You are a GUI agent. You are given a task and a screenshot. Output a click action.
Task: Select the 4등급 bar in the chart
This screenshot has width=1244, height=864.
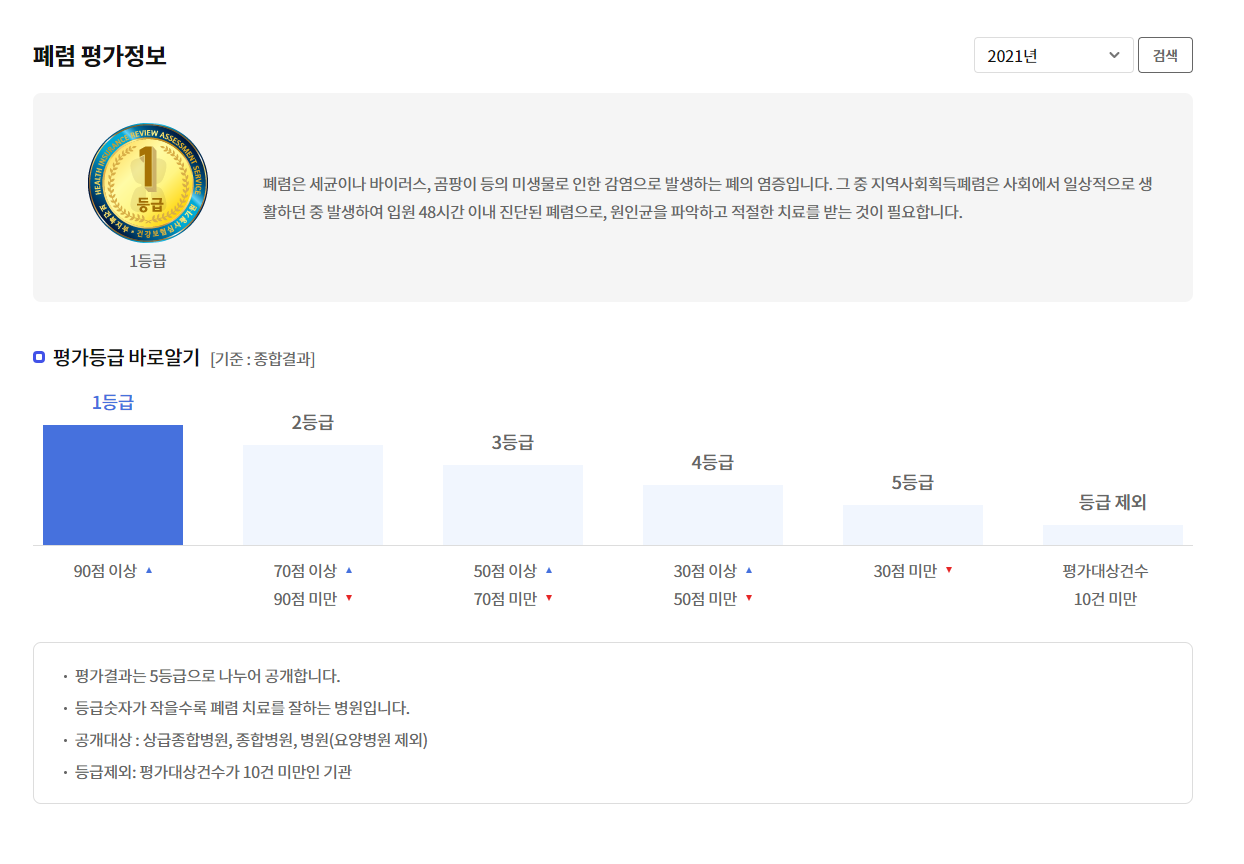[x=713, y=515]
